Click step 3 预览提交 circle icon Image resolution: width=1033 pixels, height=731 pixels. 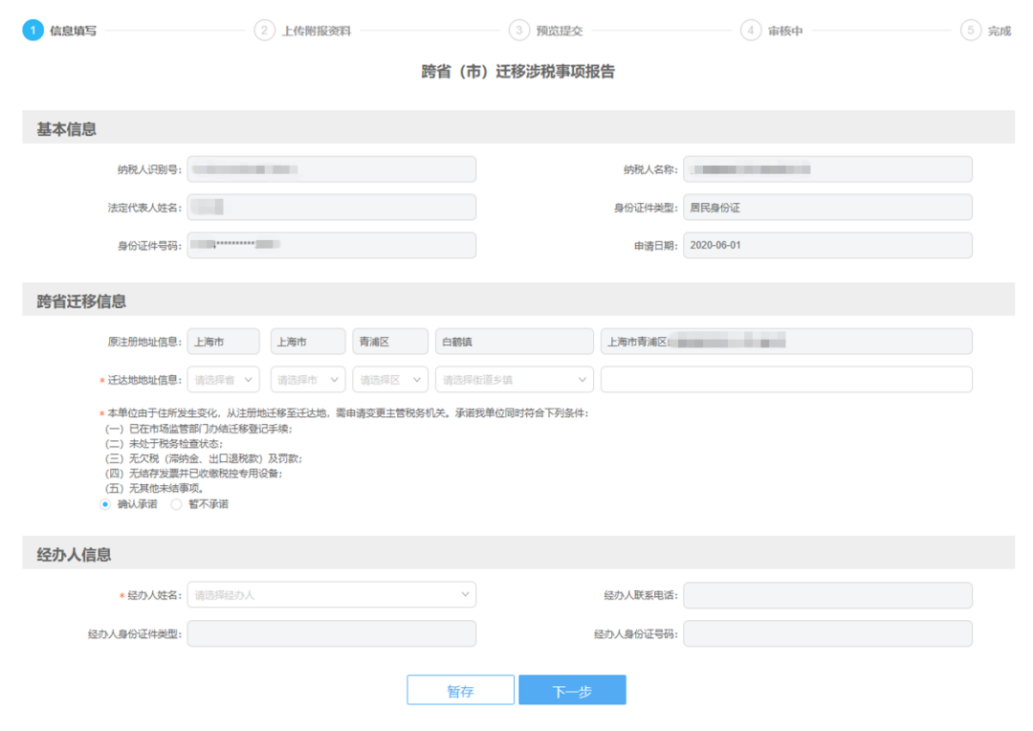click(518, 30)
